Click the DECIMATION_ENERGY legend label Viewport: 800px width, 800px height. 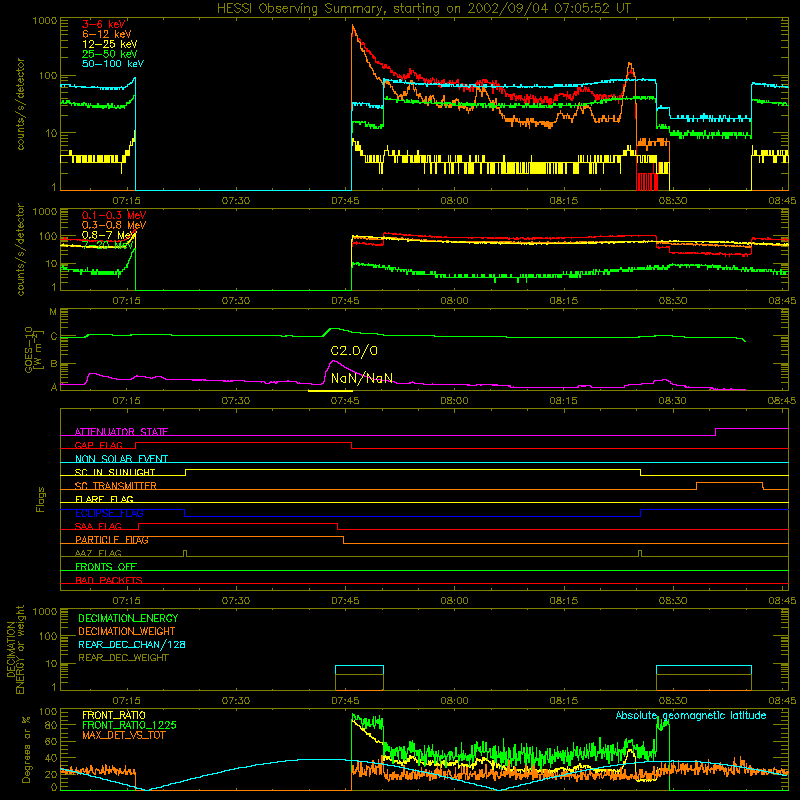[x=128, y=618]
